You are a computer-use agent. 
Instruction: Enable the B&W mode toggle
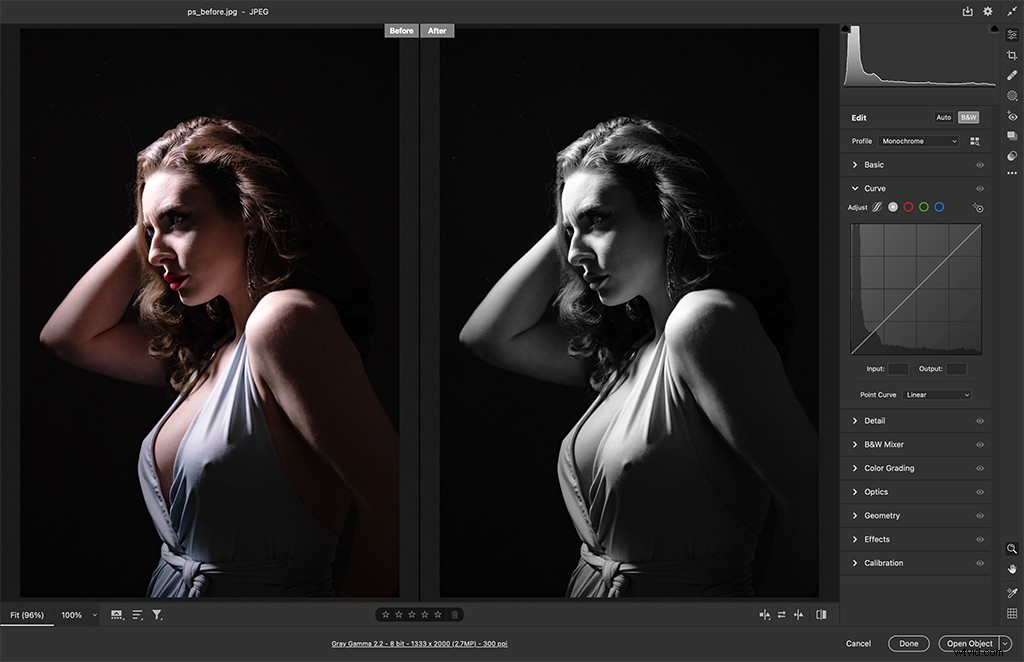click(967, 117)
